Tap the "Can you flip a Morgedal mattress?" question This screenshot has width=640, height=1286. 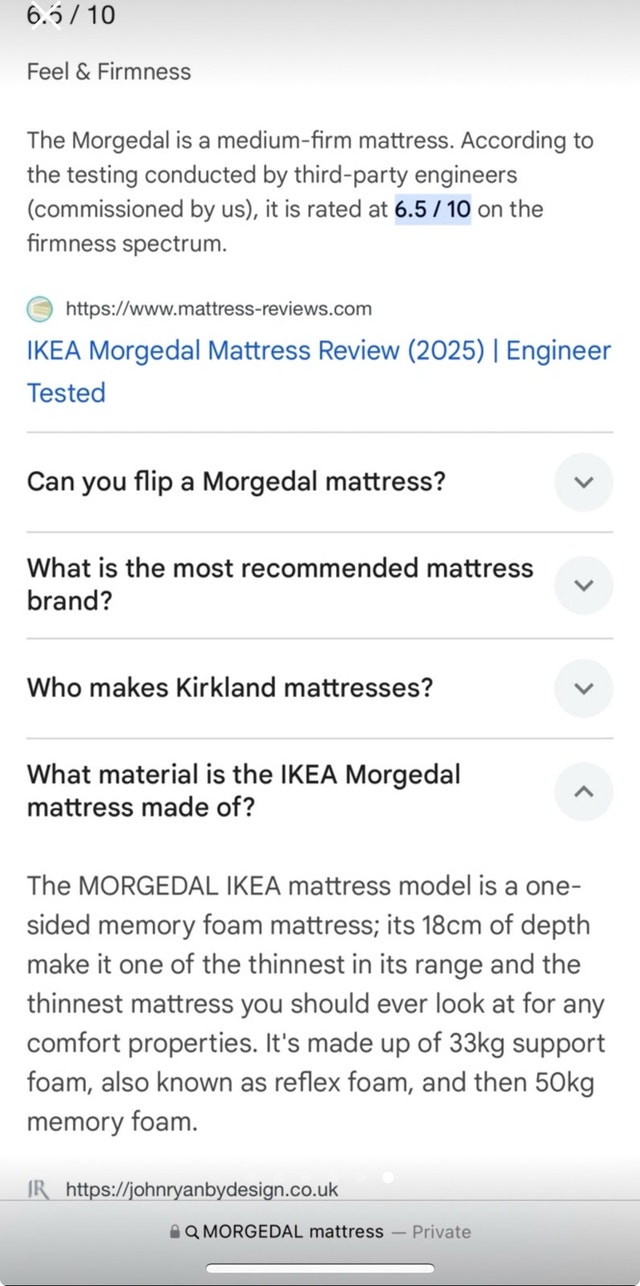pyautogui.click(x=236, y=482)
